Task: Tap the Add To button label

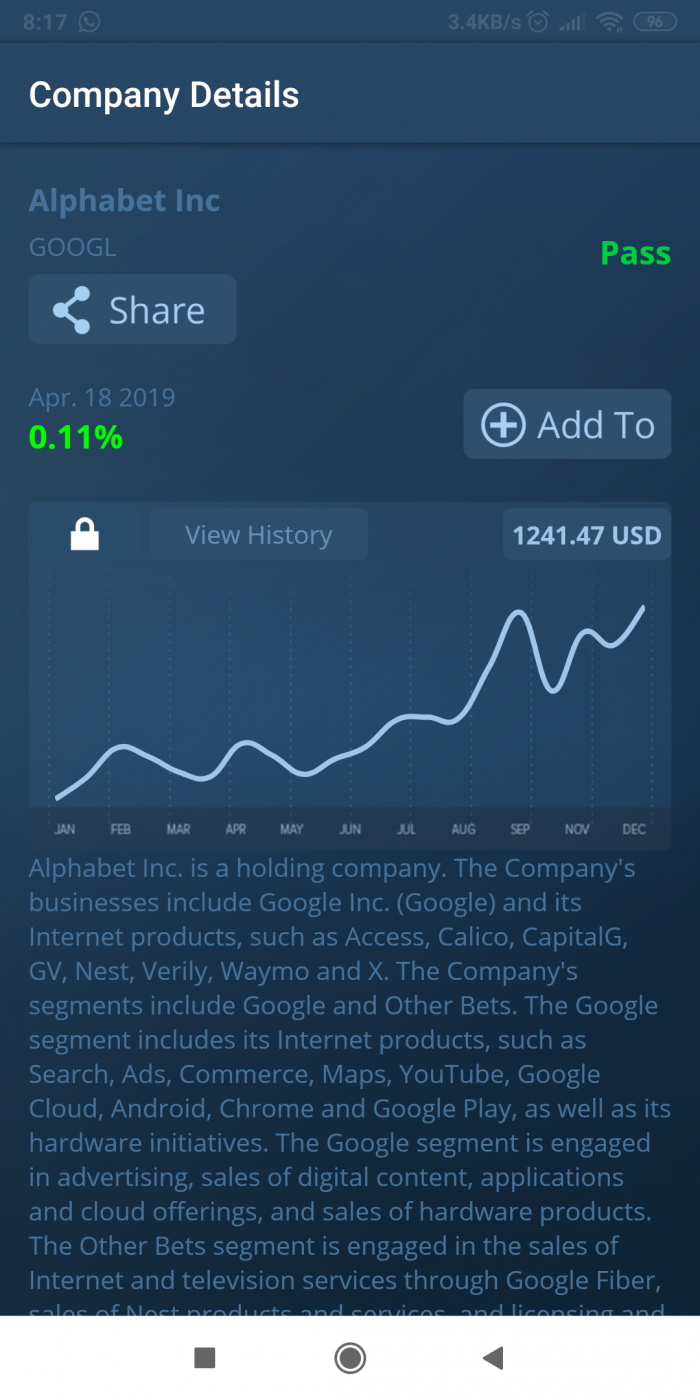Action: pyautogui.click(x=596, y=425)
